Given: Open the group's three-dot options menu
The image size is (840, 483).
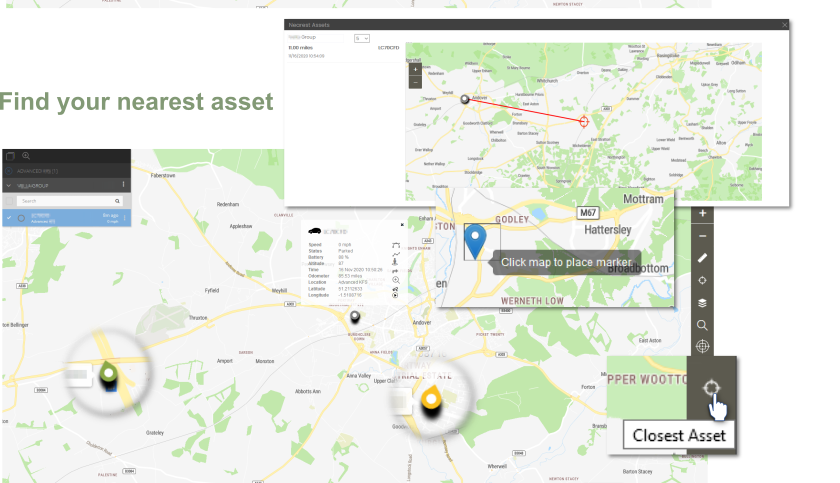Looking at the screenshot, I should [x=123, y=185].
